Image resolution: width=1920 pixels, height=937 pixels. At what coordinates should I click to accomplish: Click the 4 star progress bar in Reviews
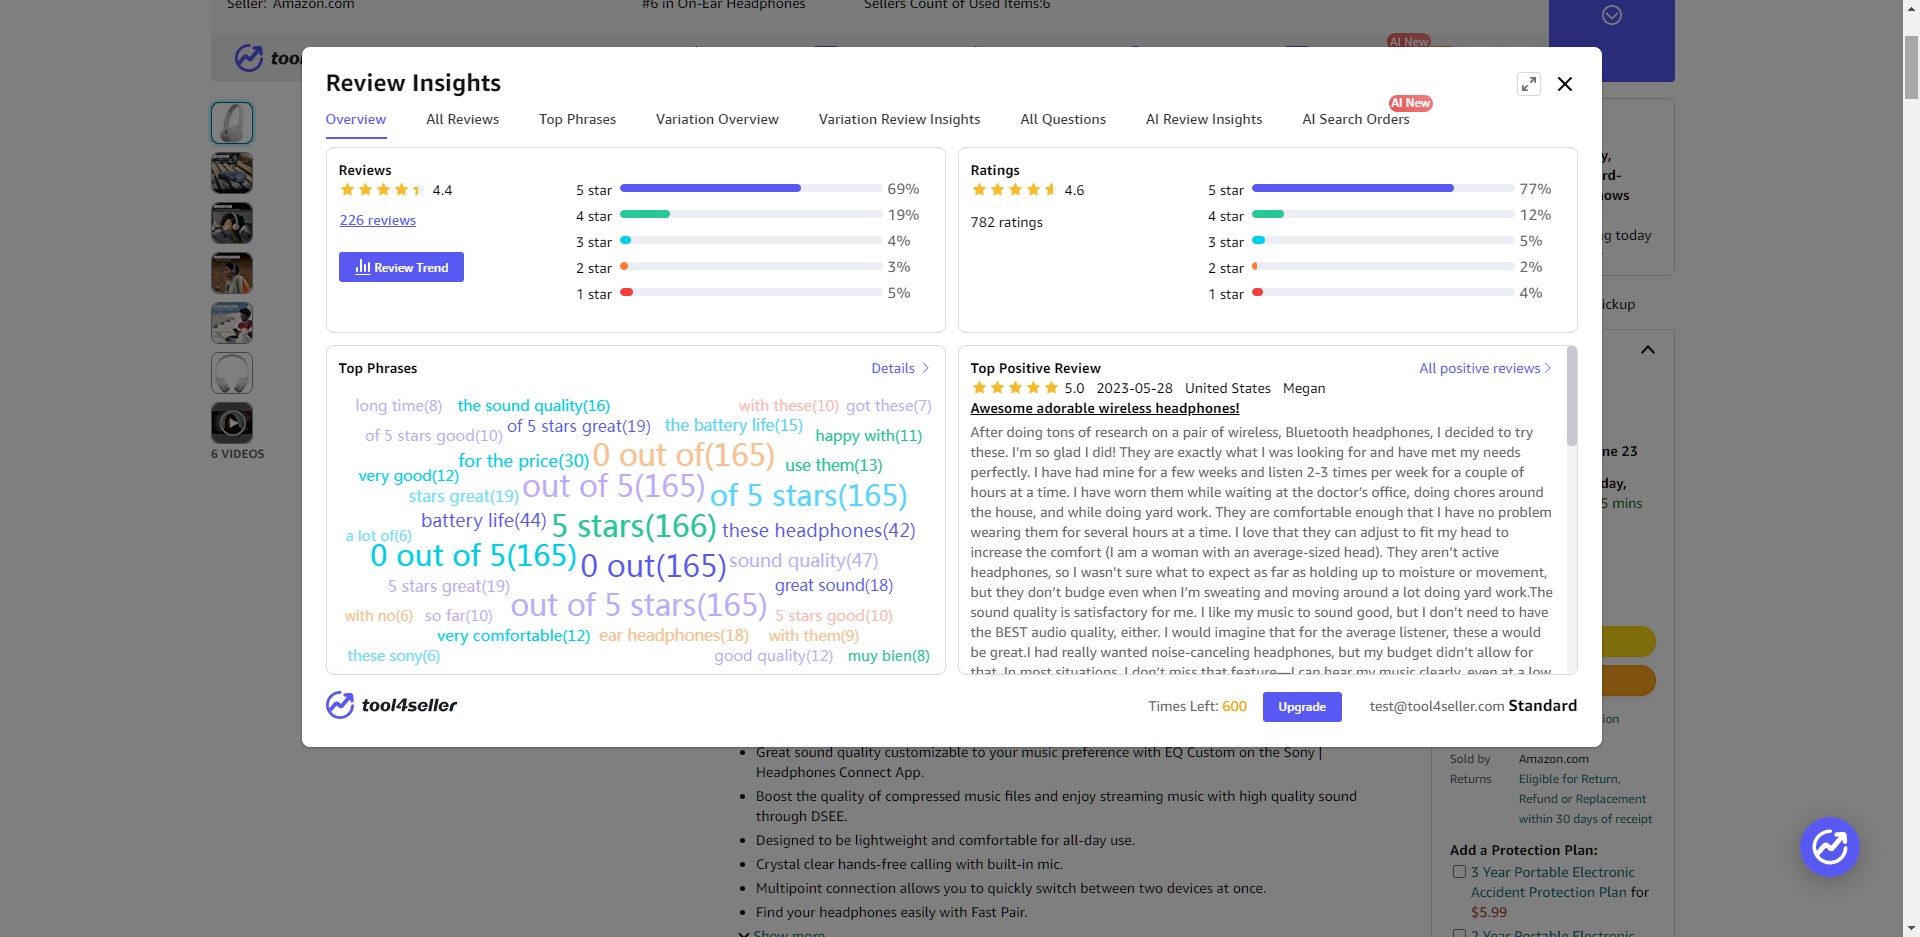(x=750, y=214)
